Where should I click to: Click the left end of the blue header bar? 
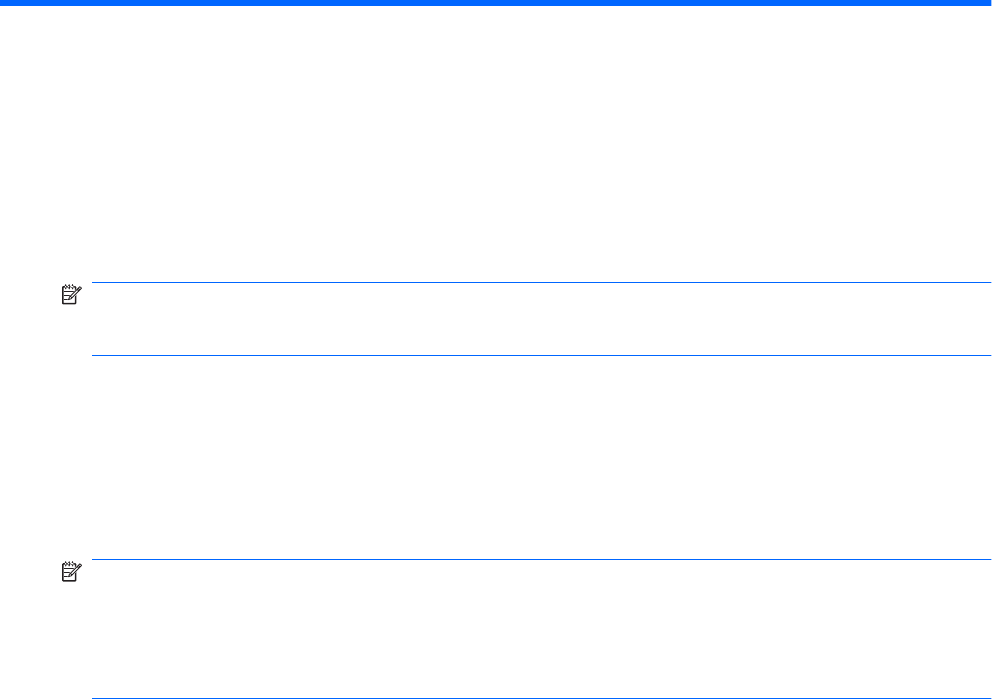click(4, 3)
